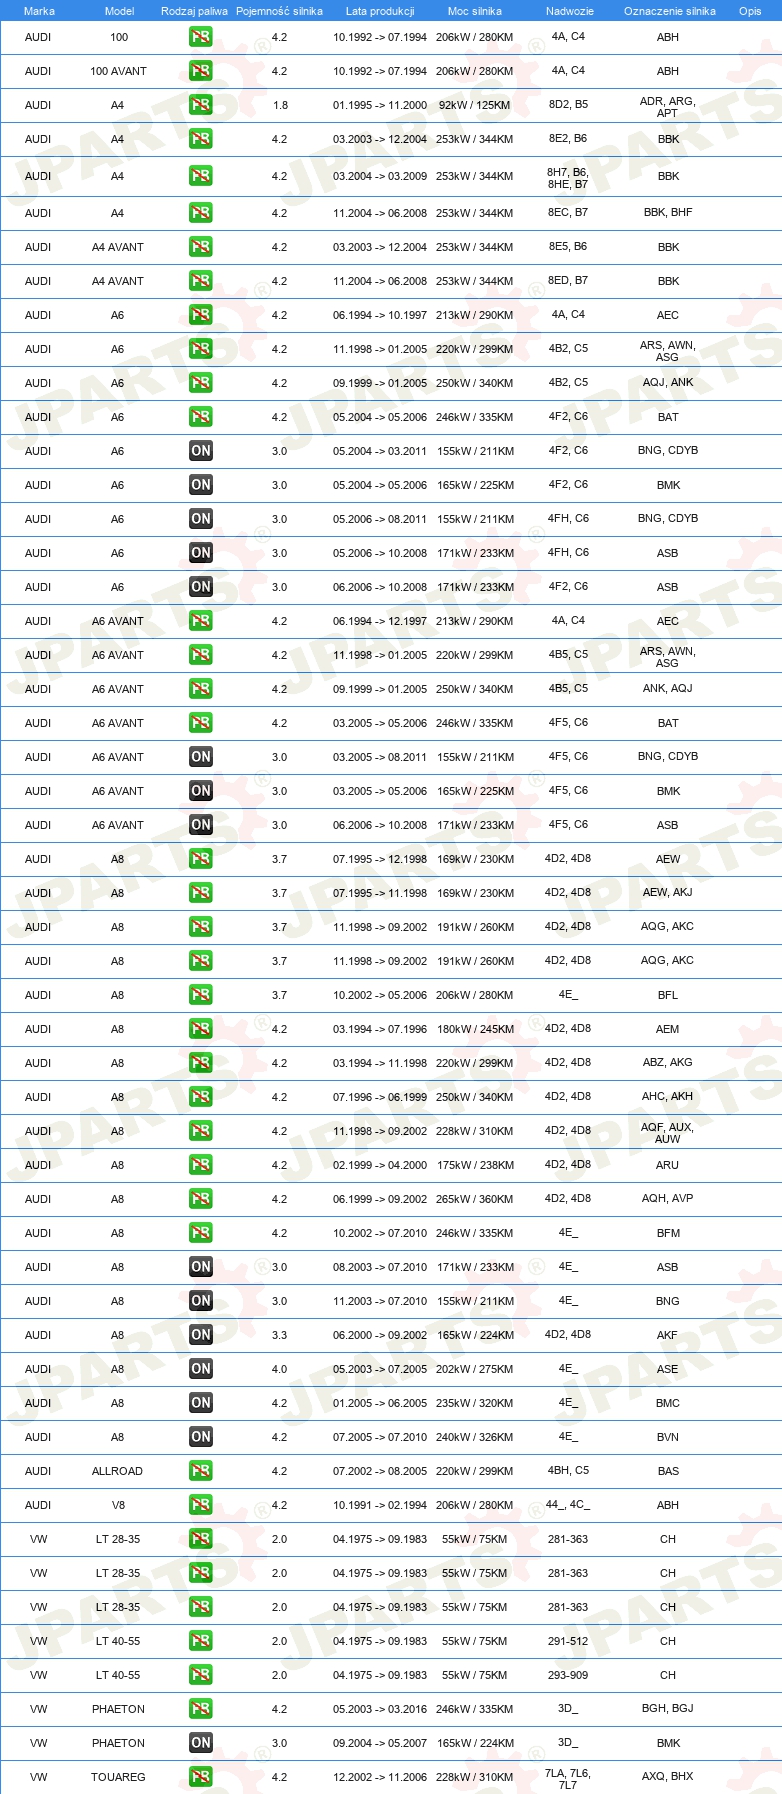
Task: Select the 265kW / 360KM power cell
Action: 475,1199
